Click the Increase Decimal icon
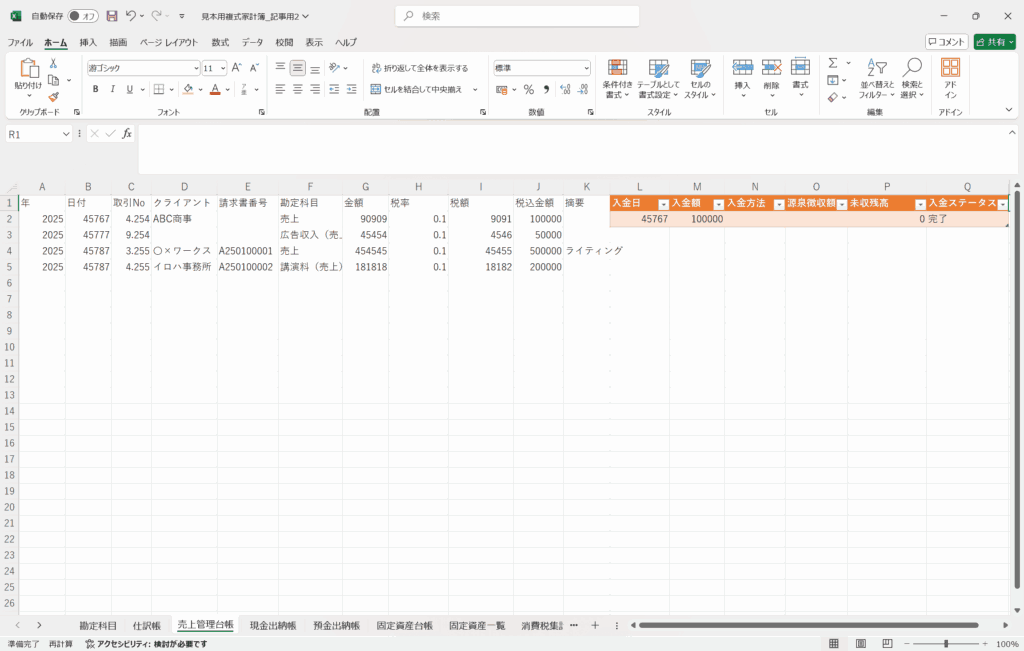 (565, 89)
